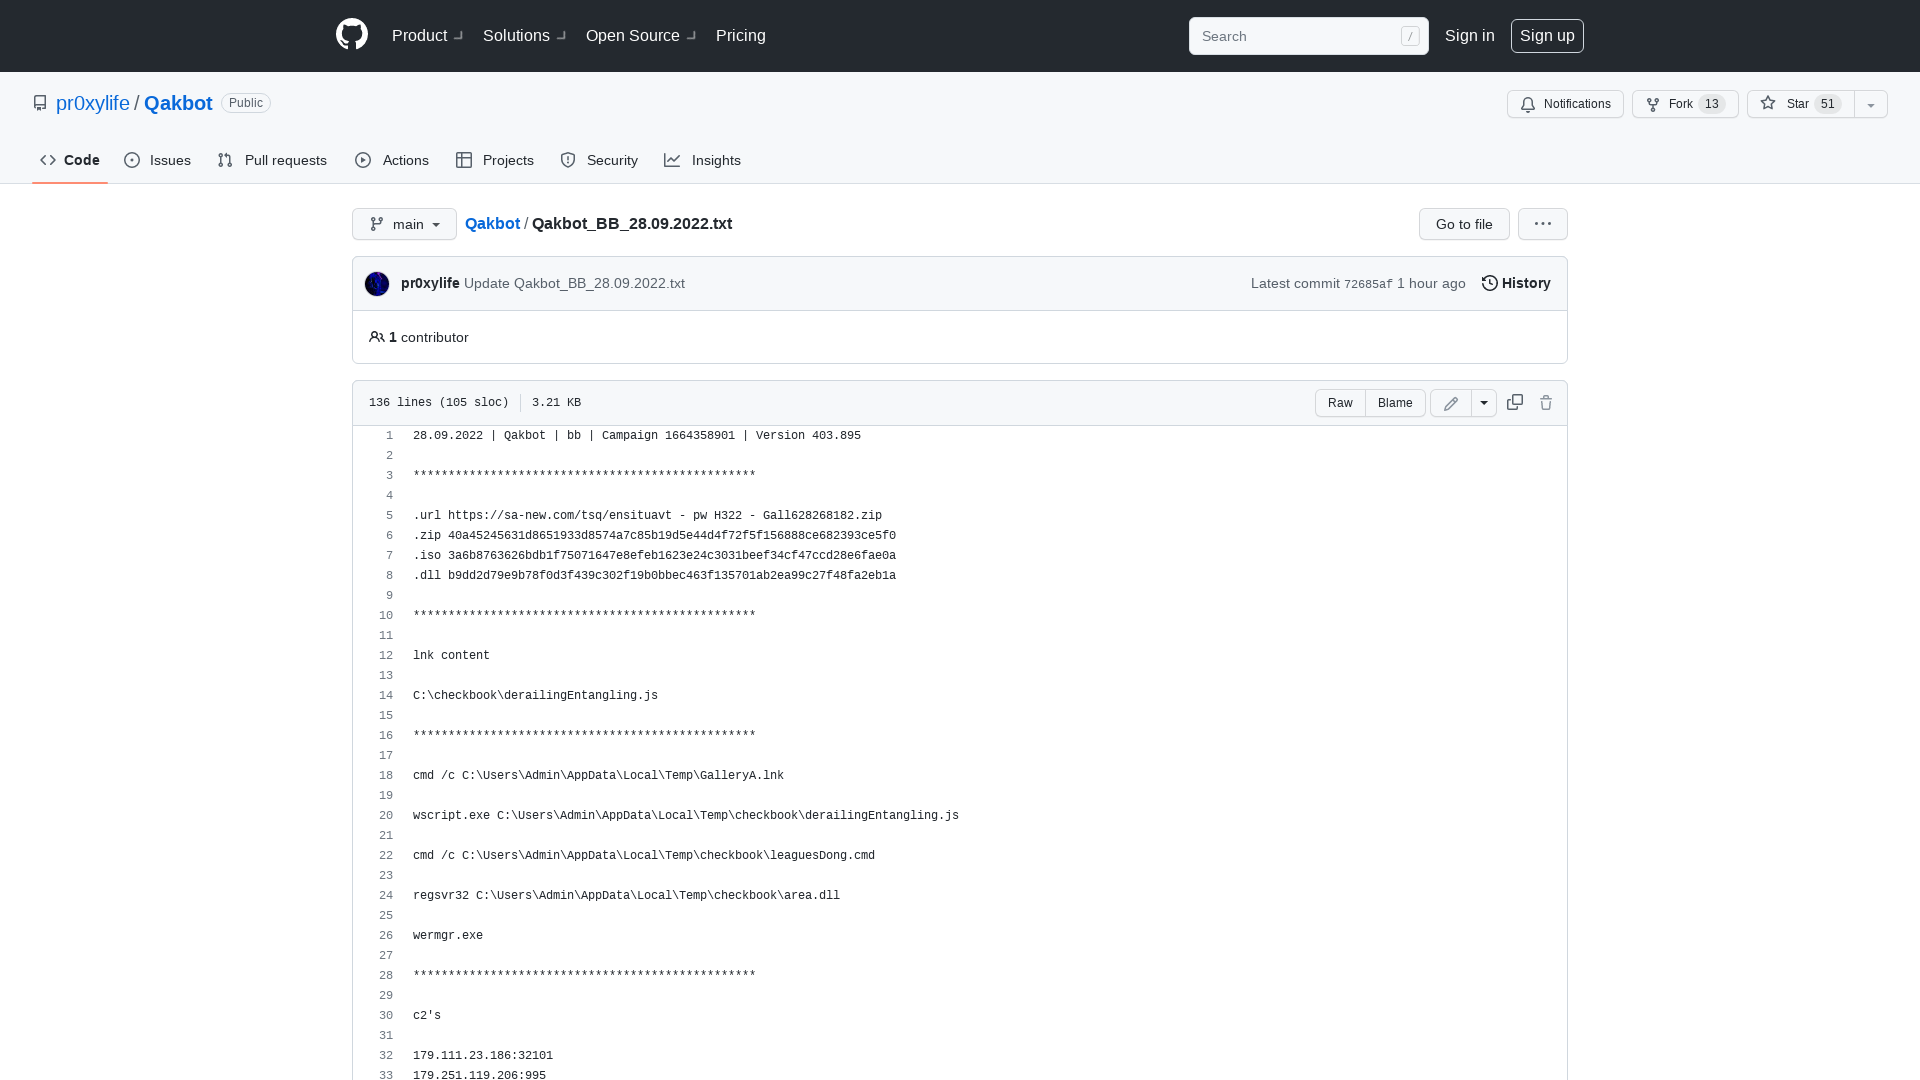Expand the edit options dropdown arrow
Viewport: 1920px width, 1080px height.
point(1483,402)
